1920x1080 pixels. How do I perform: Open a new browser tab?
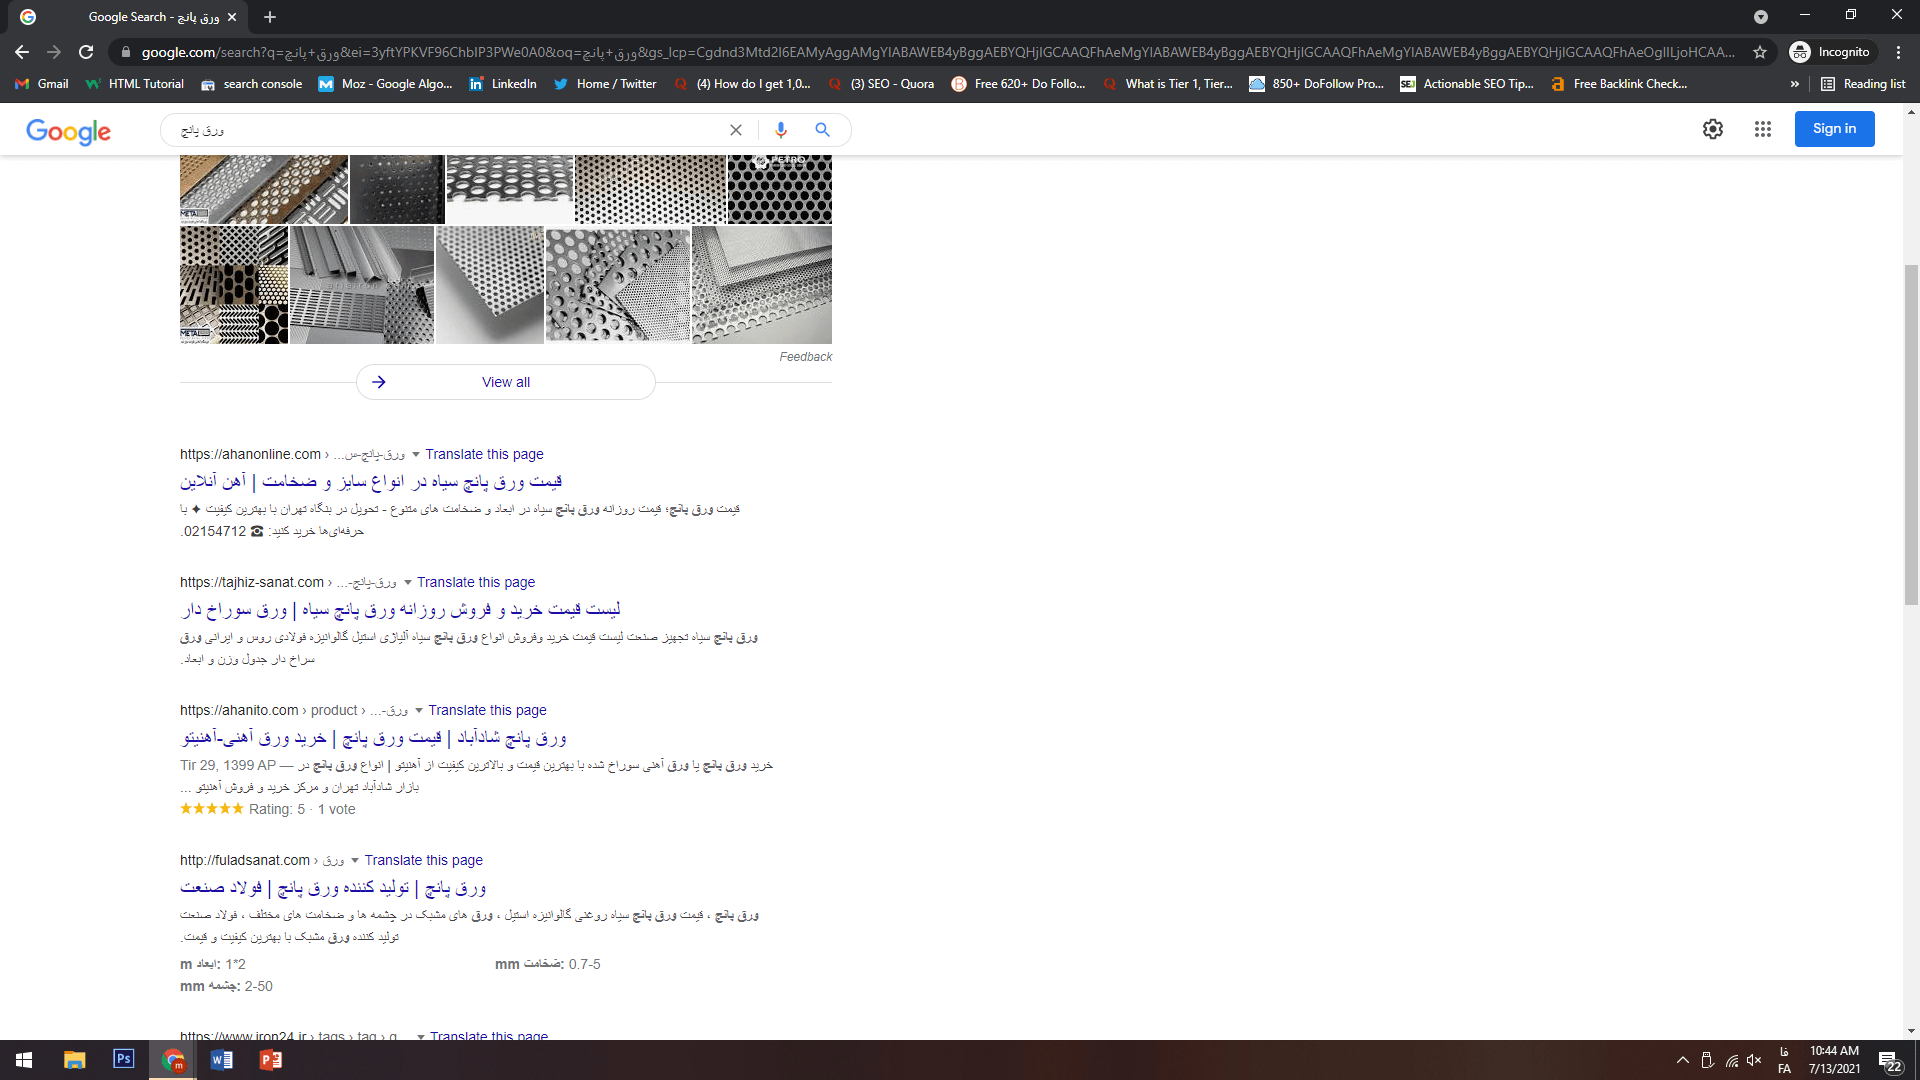270,17
